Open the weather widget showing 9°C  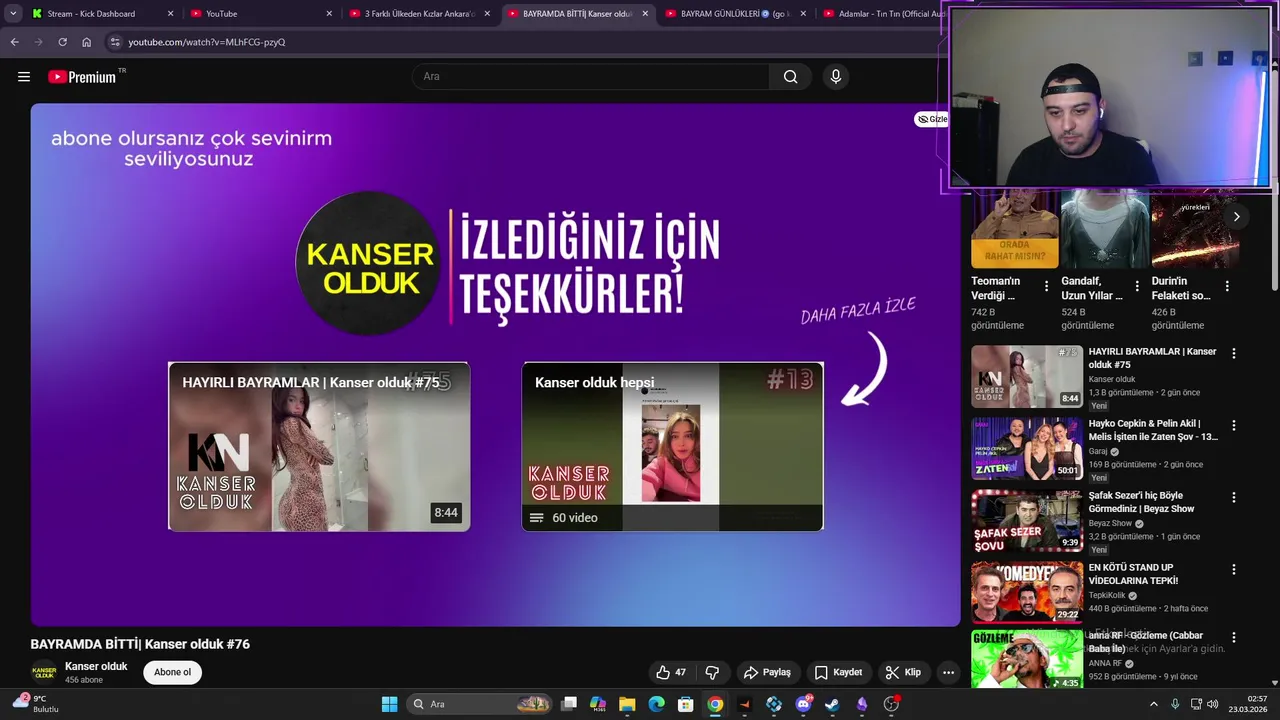tap(34, 703)
